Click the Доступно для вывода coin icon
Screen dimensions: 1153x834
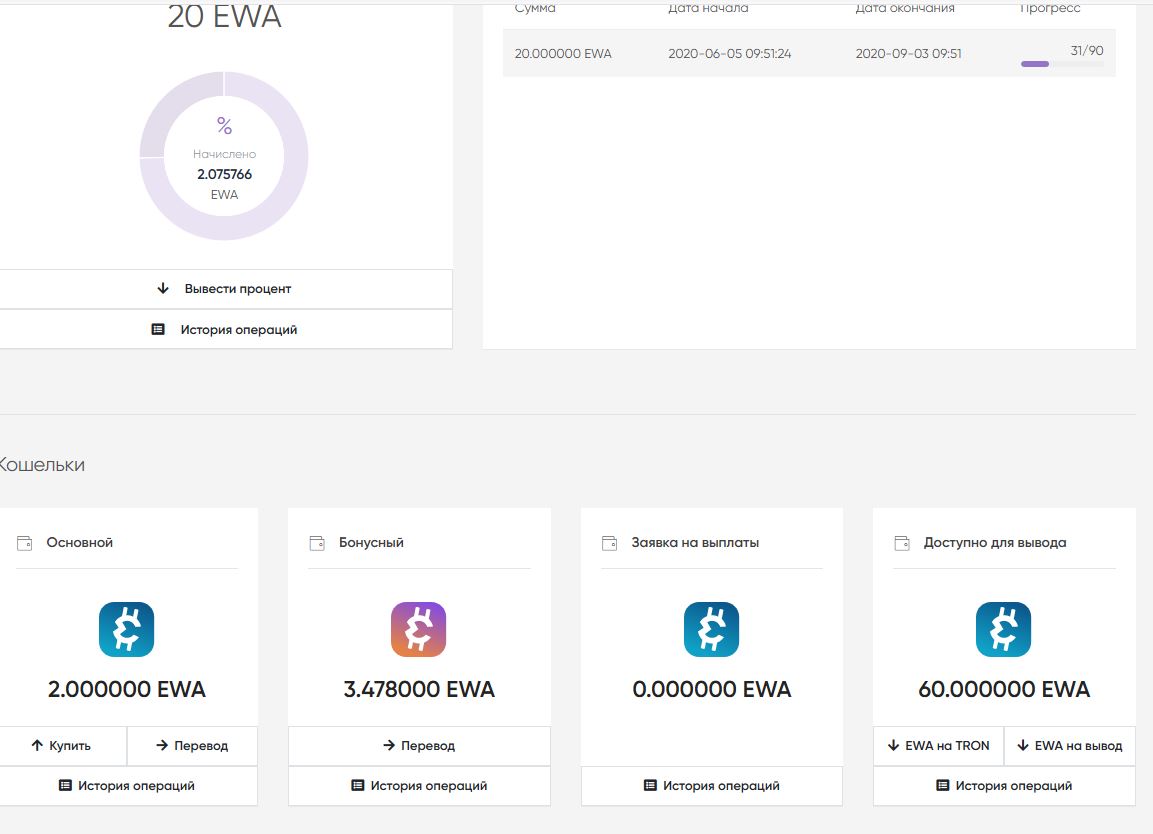1003,629
